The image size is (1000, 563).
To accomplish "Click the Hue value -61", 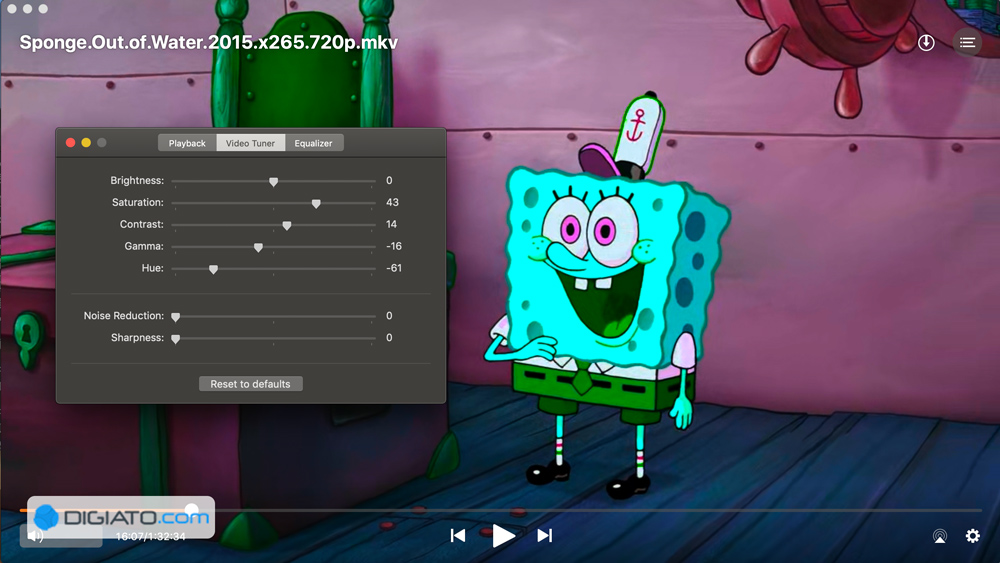I will [394, 268].
